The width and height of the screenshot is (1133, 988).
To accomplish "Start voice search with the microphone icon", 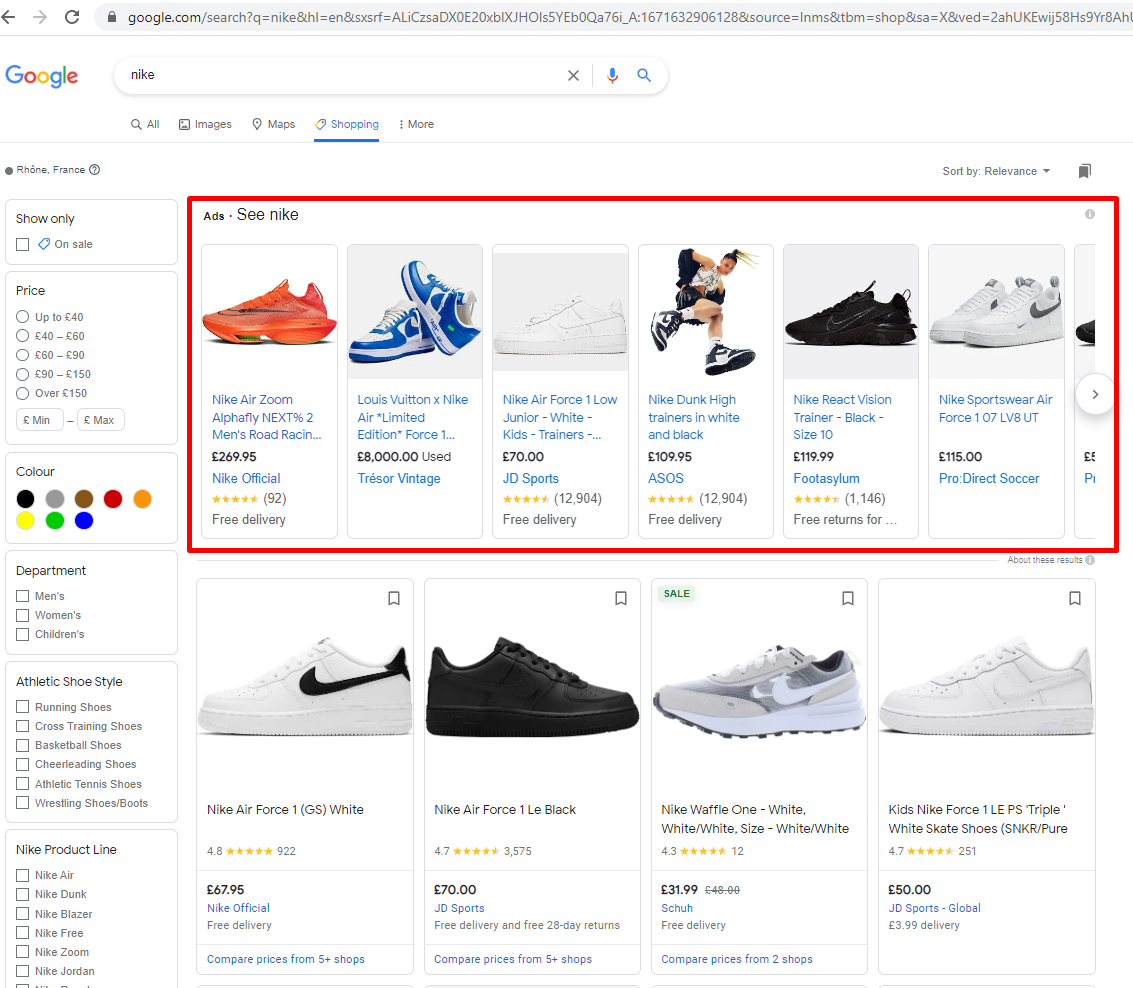I will [612, 75].
